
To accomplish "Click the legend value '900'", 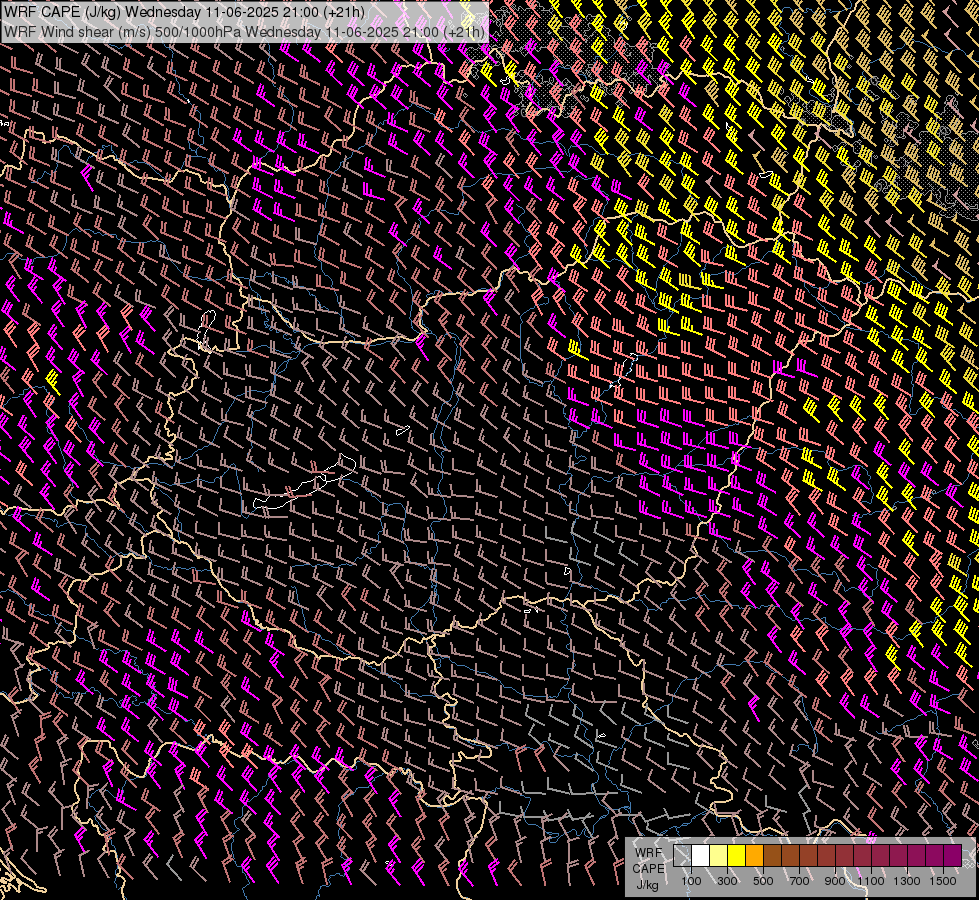I will pos(835,881).
